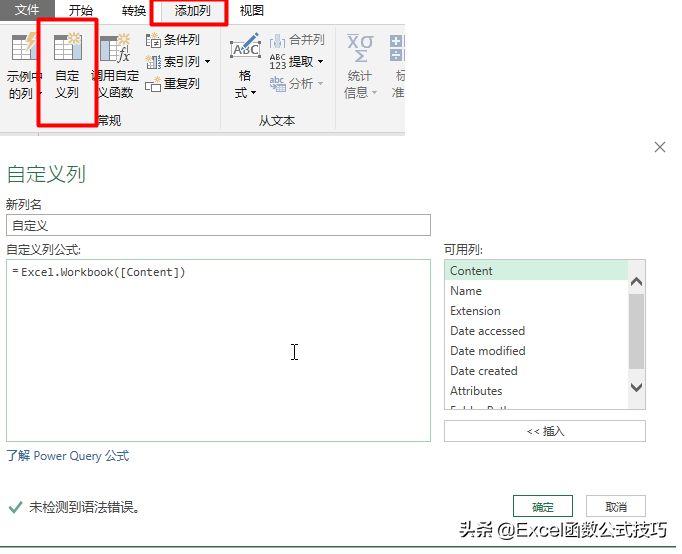This screenshot has height=554, width=682.
Task: Open the 自定义列 tool
Action: tap(67, 65)
